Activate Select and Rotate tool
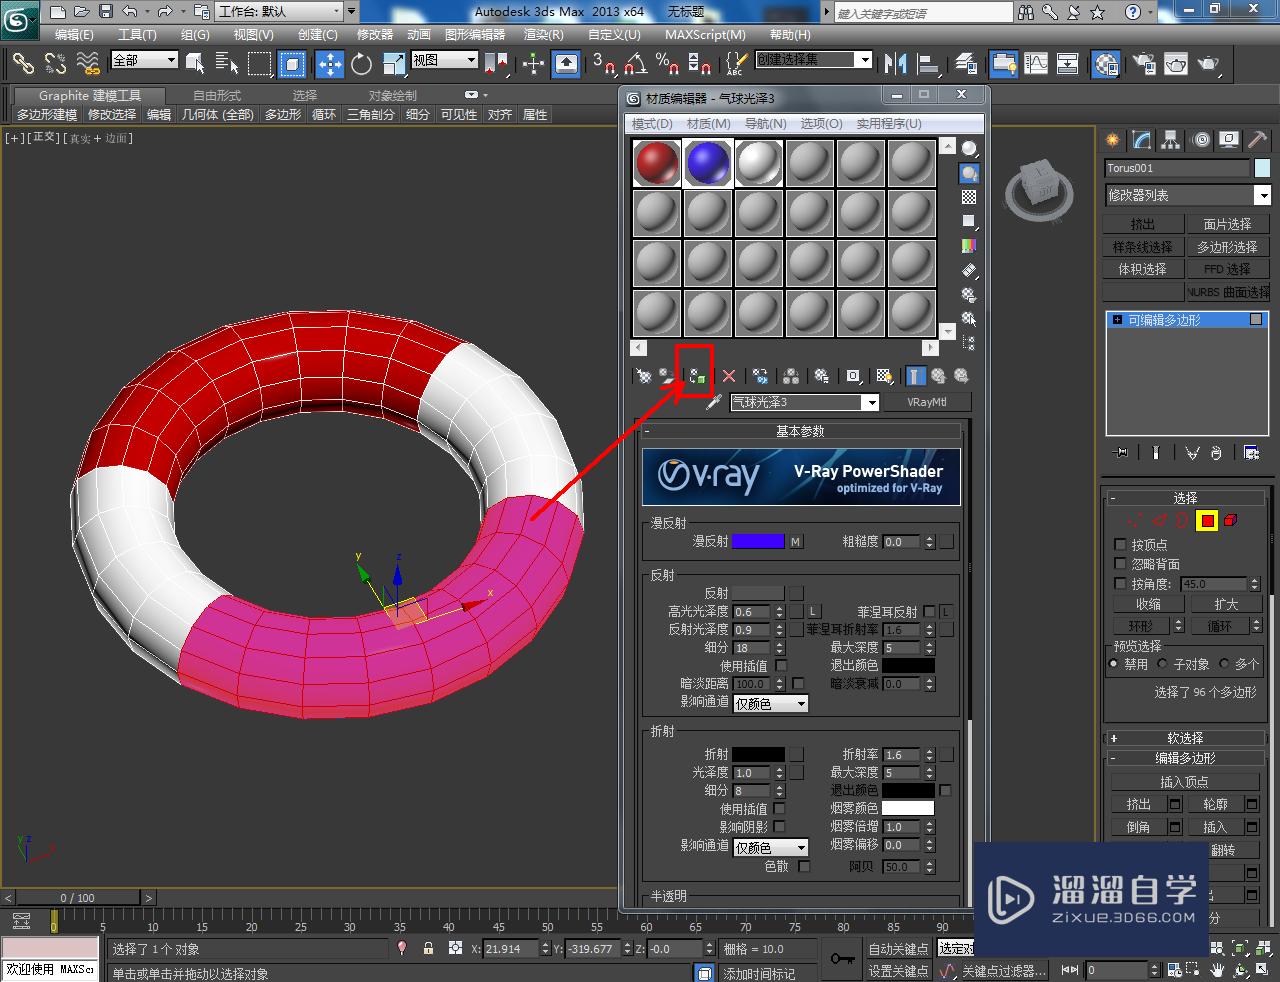Screen dimensions: 1280x982 (x=361, y=64)
